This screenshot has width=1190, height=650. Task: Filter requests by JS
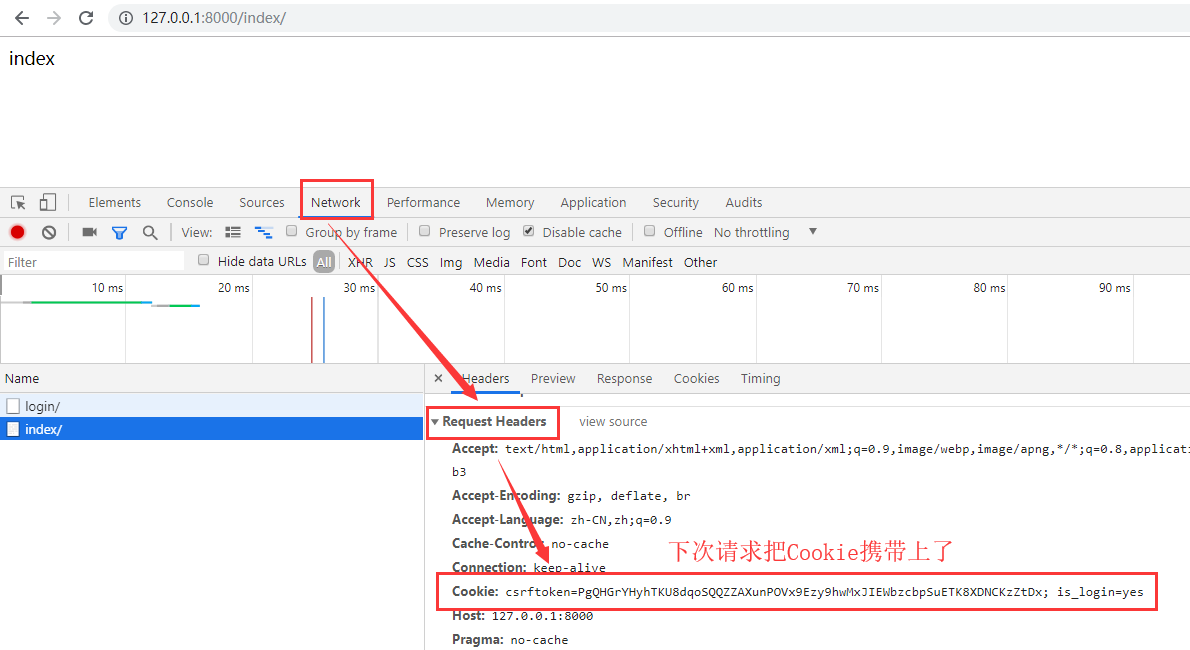[x=389, y=263]
